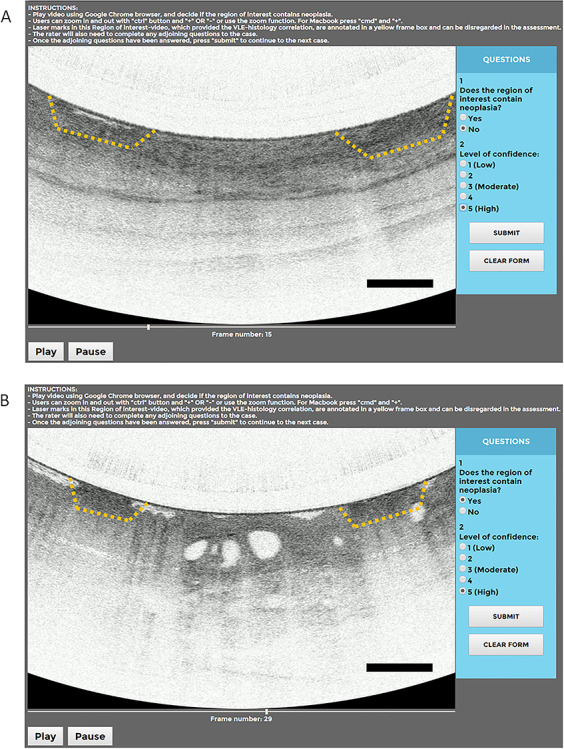Viewport: 564px width, 749px height.
Task: Play the video in panel A
Action: click(46, 352)
